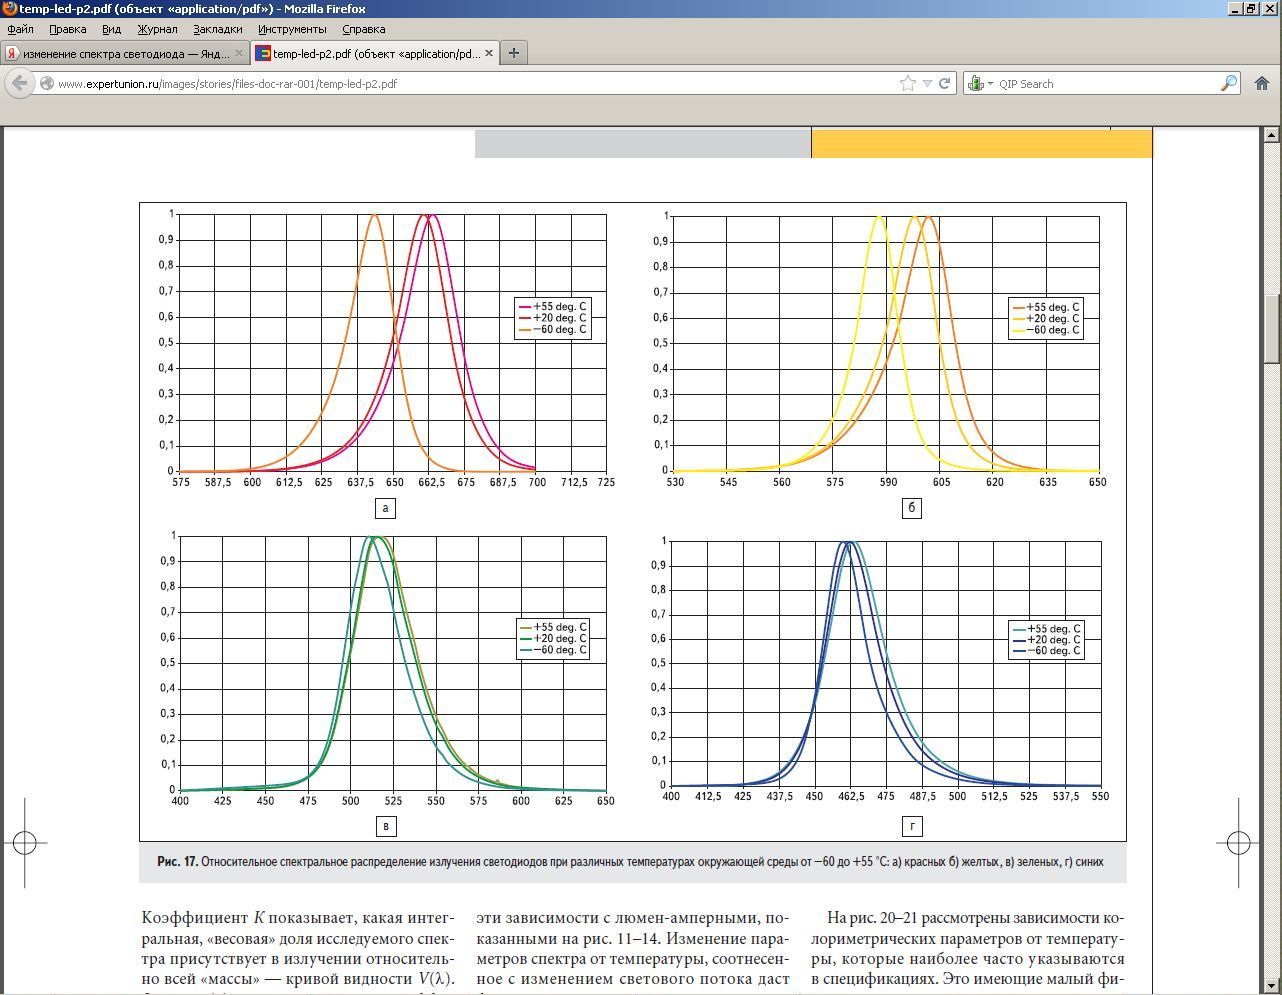Open the Журнал menu
Screen dimensions: 1282x995
tap(157, 29)
